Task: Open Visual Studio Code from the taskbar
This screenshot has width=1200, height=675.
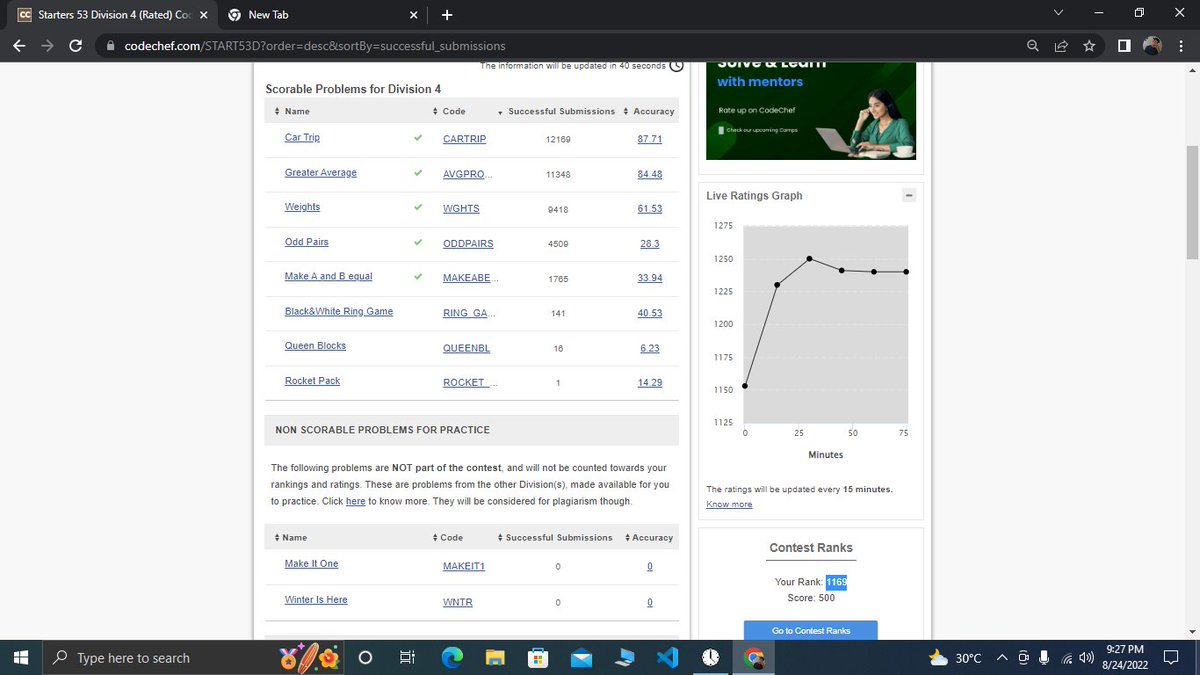Action: pos(668,657)
